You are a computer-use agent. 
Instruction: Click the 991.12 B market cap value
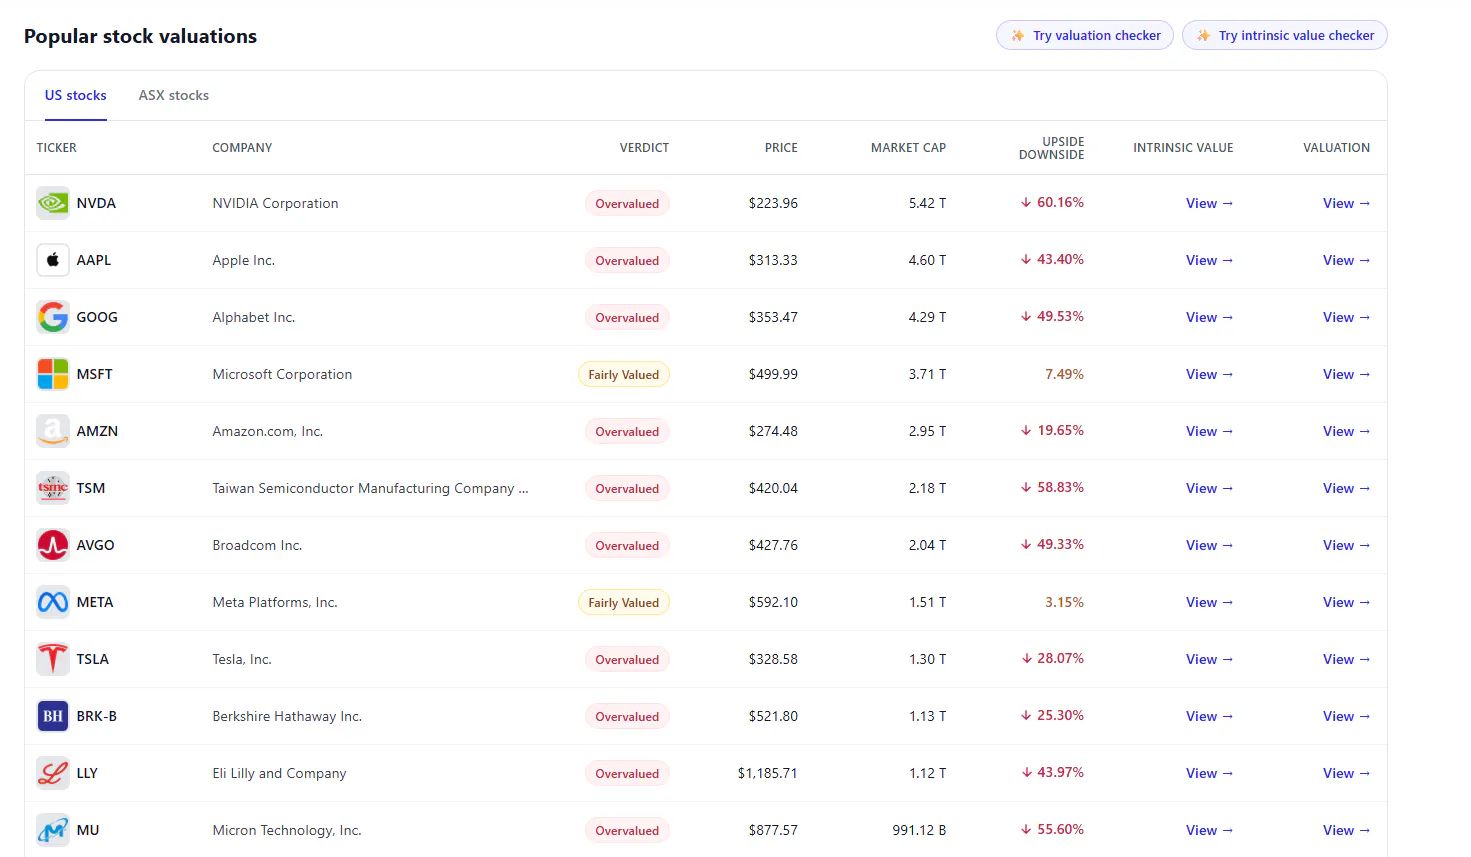(919, 830)
